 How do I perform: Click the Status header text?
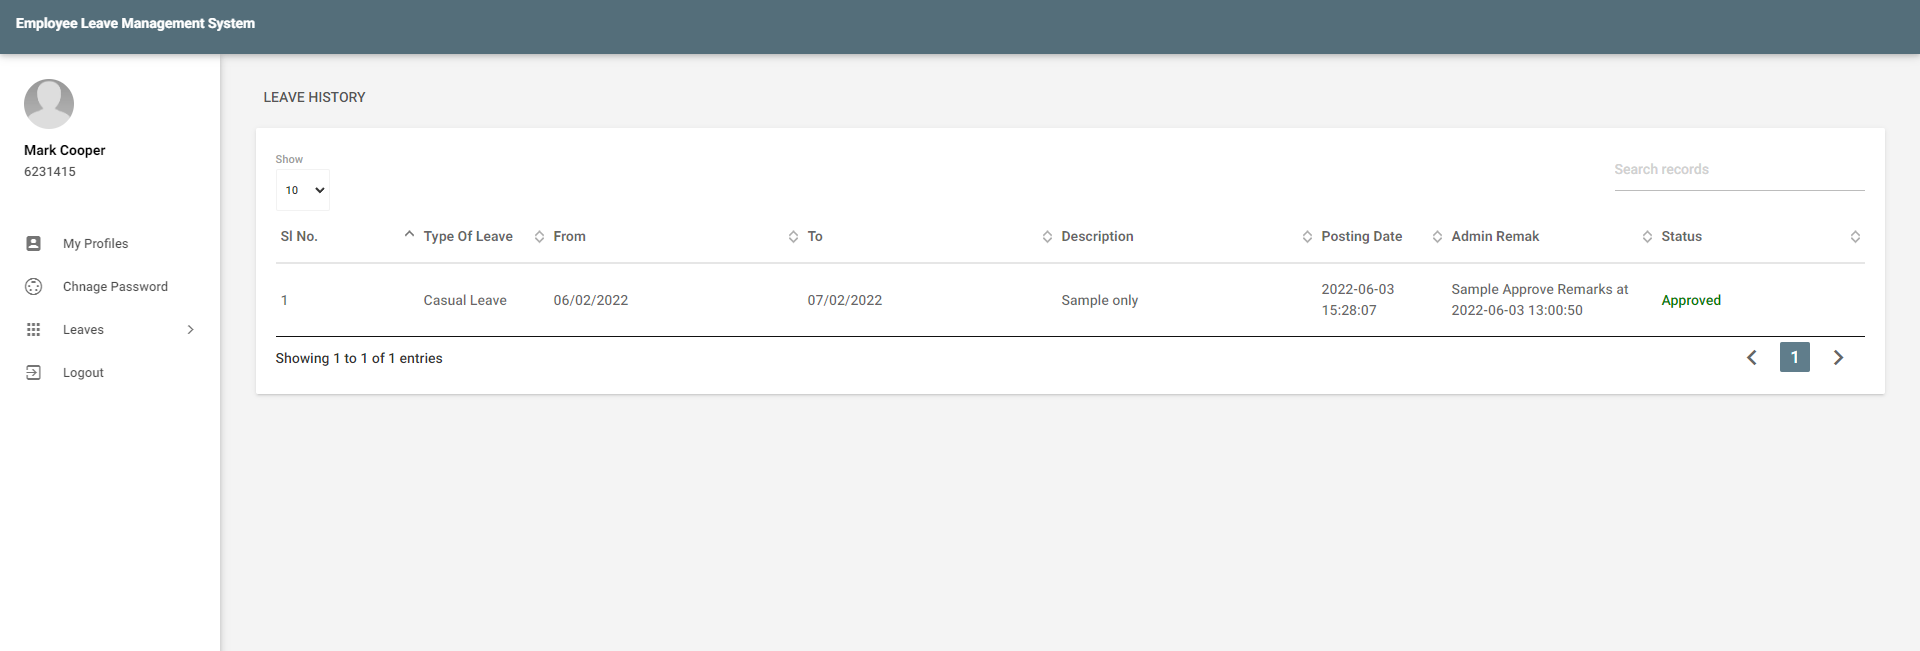(1682, 236)
